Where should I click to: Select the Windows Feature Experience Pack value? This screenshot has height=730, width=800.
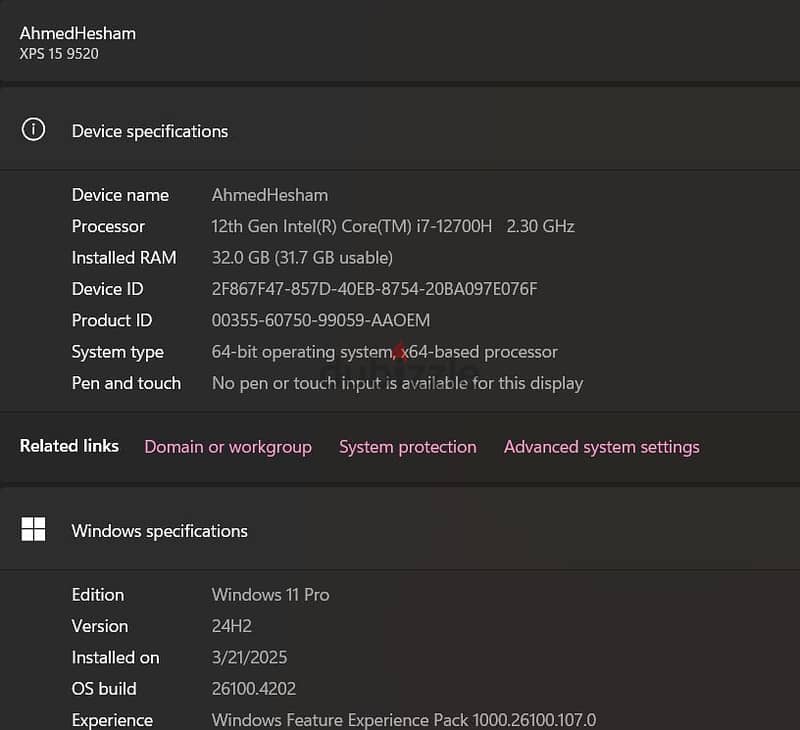[x=404, y=720]
